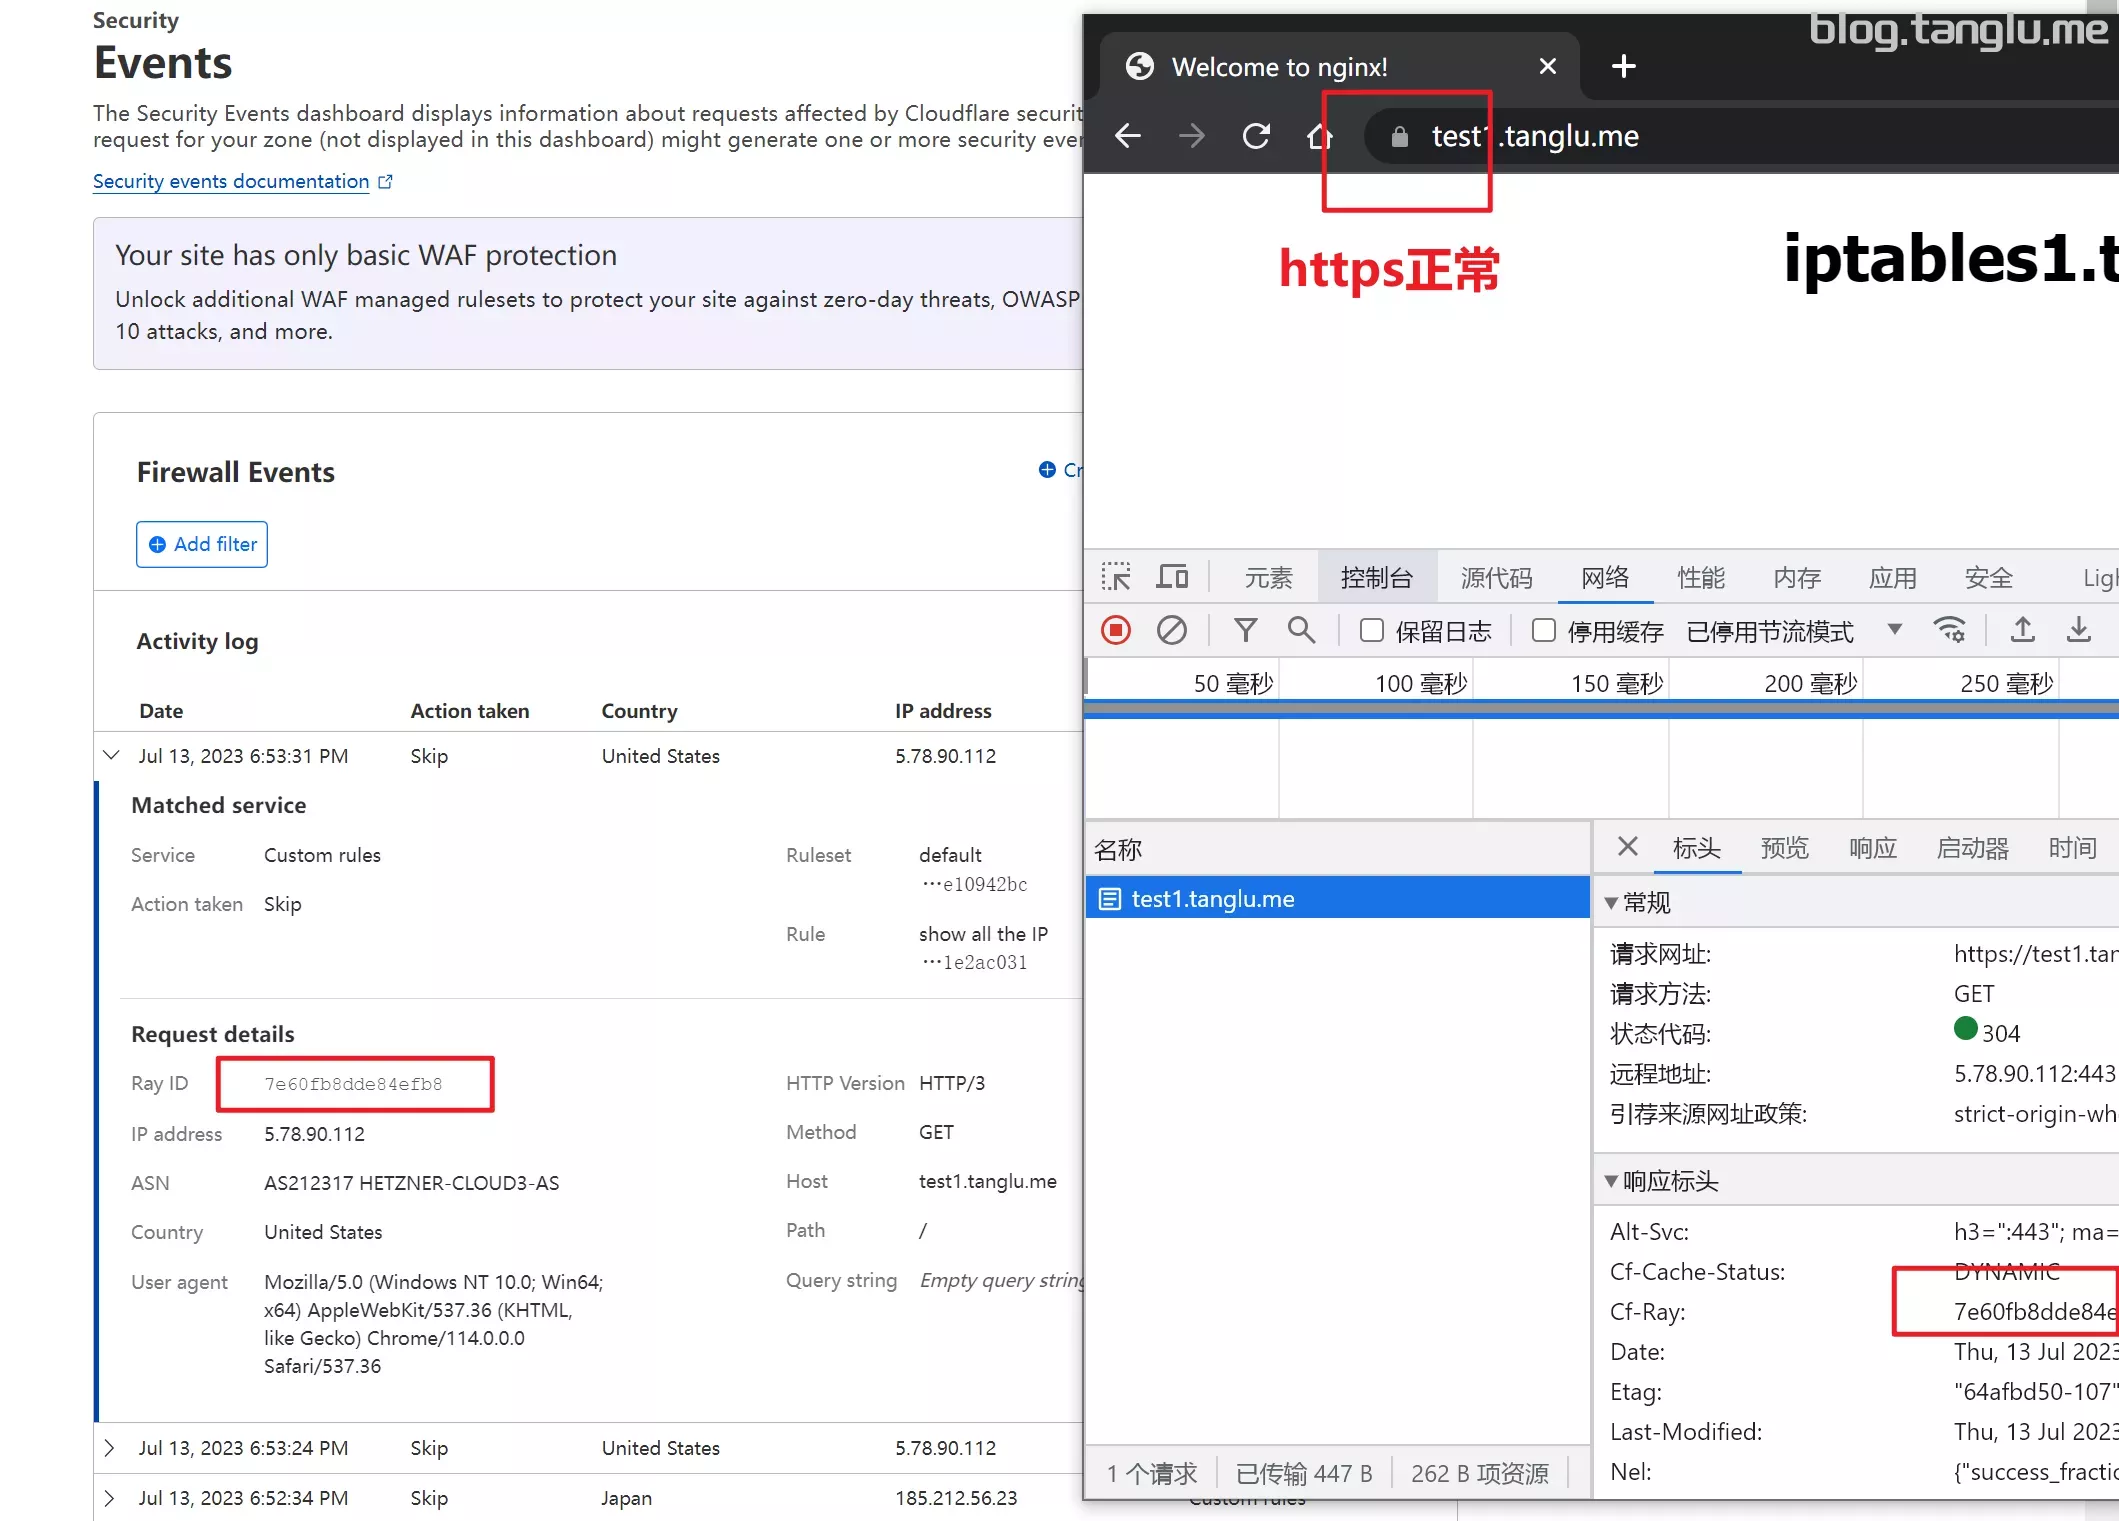Image resolution: width=2119 pixels, height=1521 pixels.
Task: Toggle the device toolbar icon
Action: [1172, 577]
